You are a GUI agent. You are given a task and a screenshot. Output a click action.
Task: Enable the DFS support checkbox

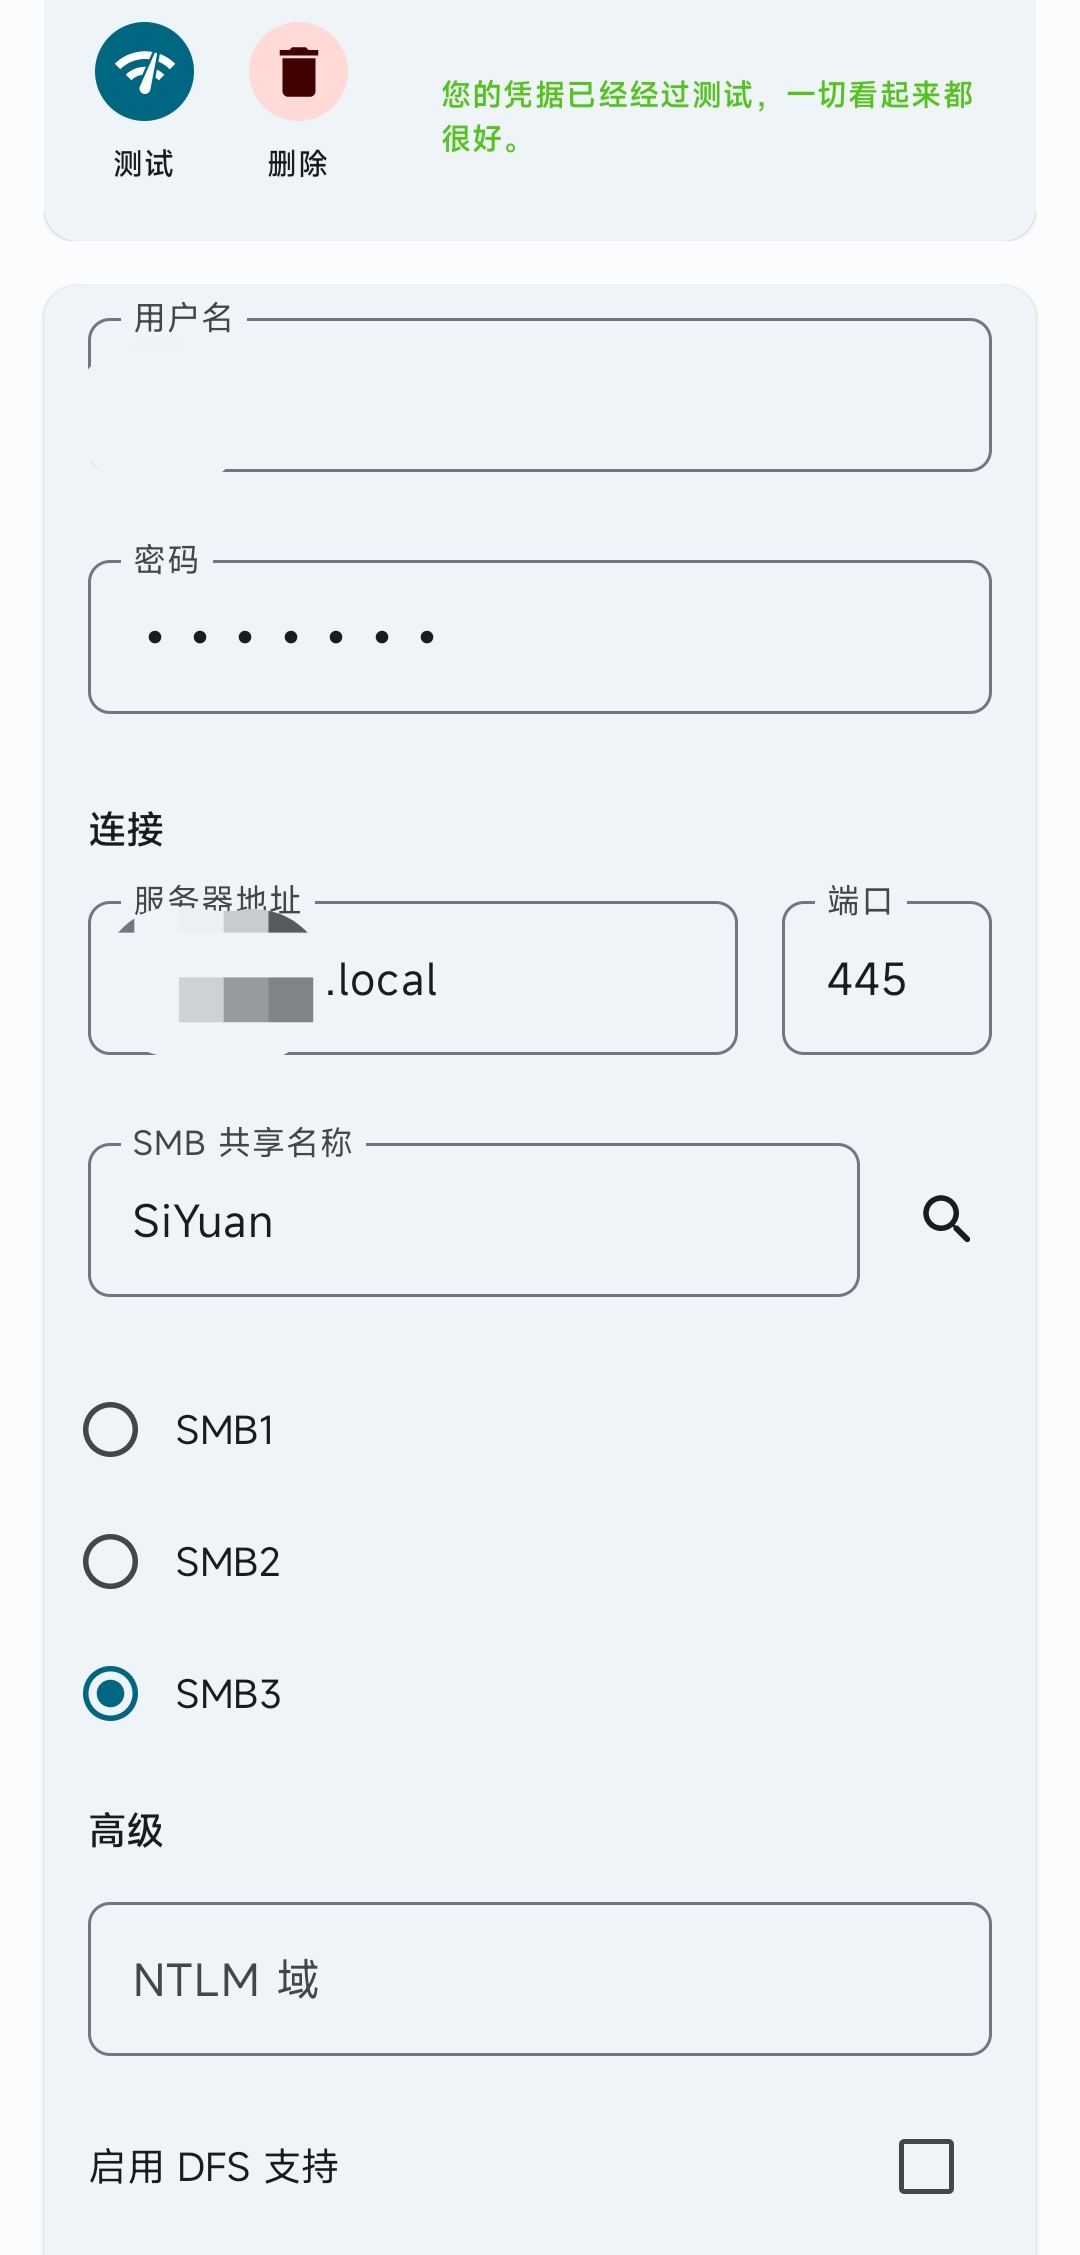926,2167
